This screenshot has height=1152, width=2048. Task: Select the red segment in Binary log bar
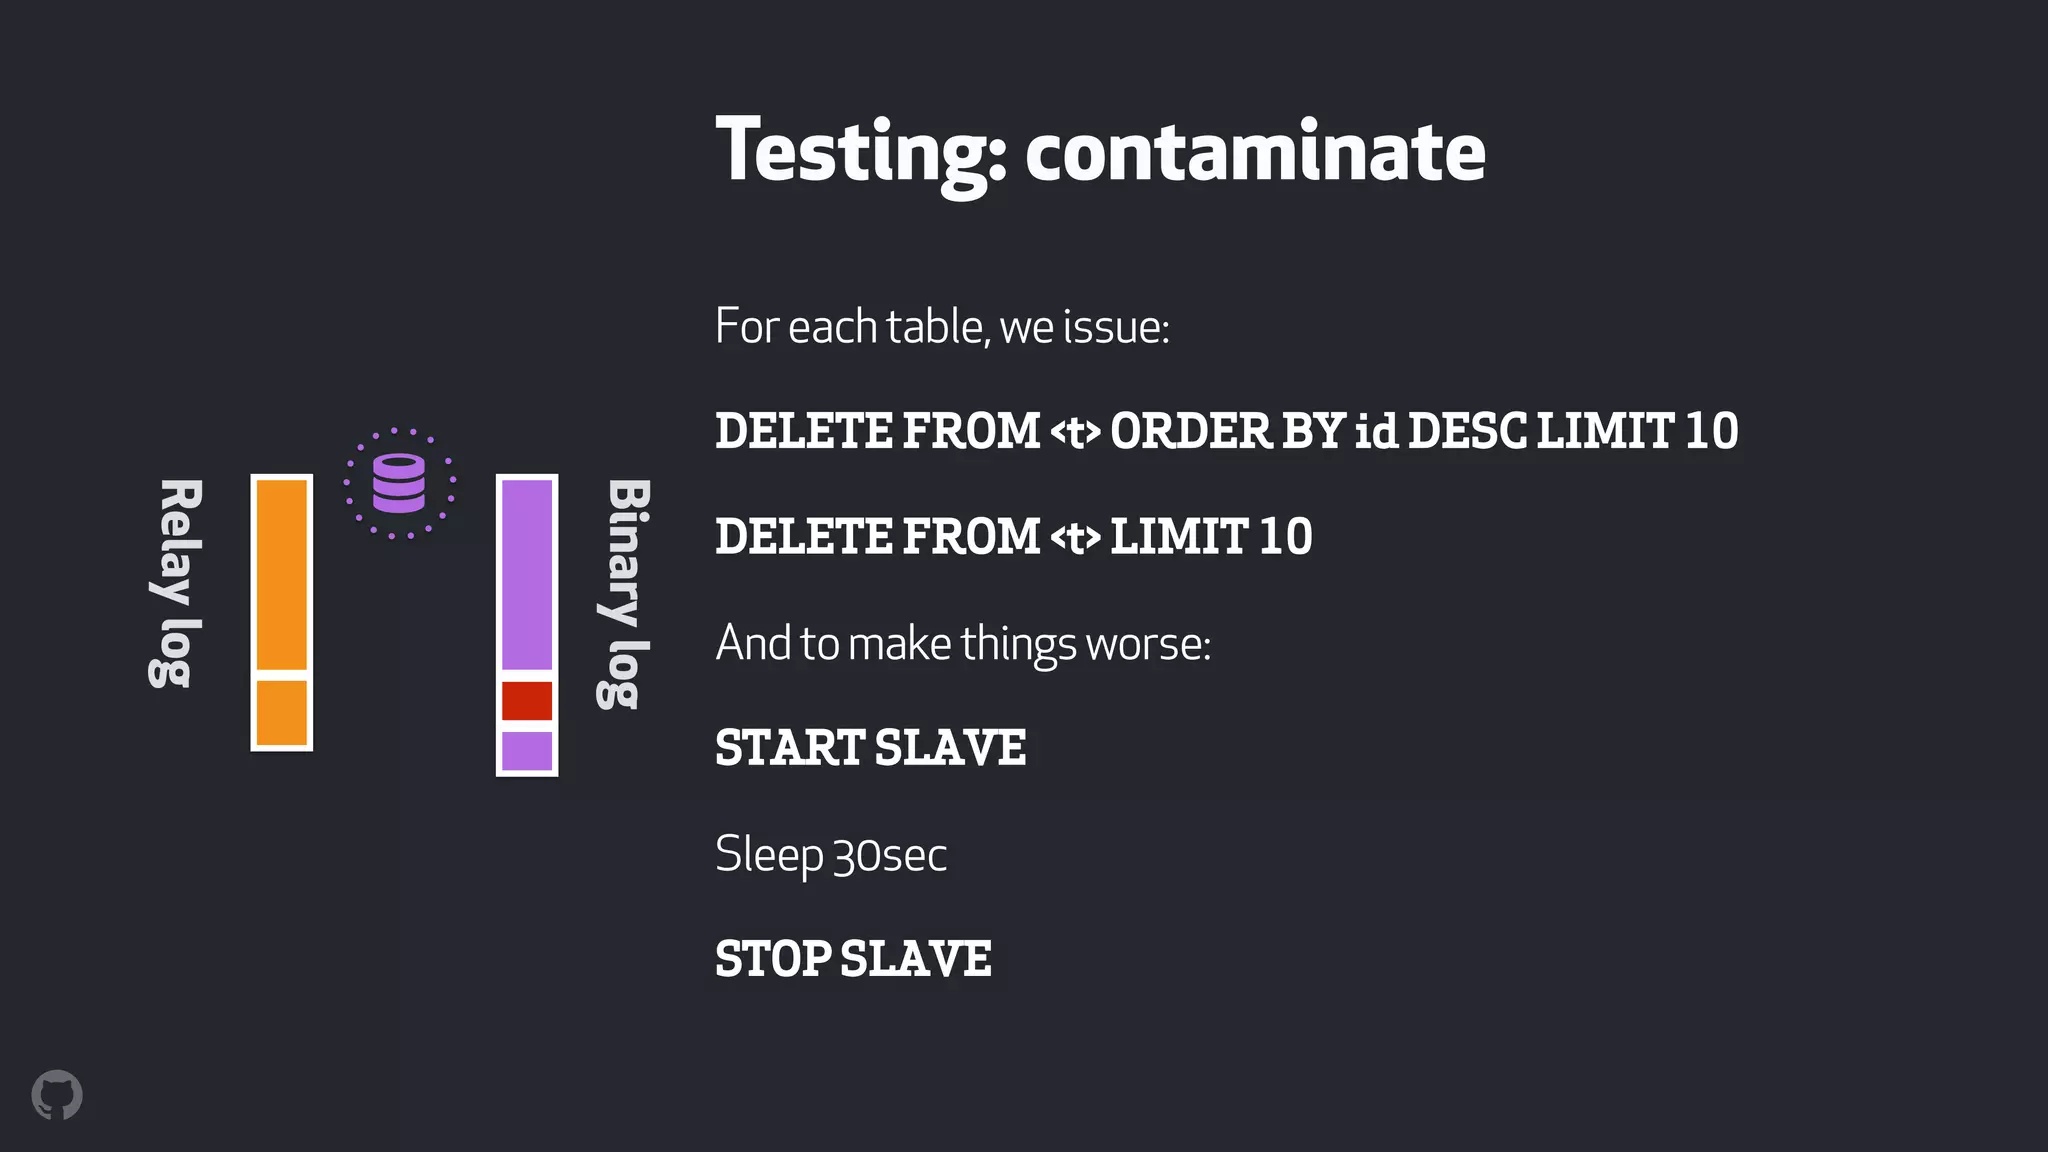(527, 701)
